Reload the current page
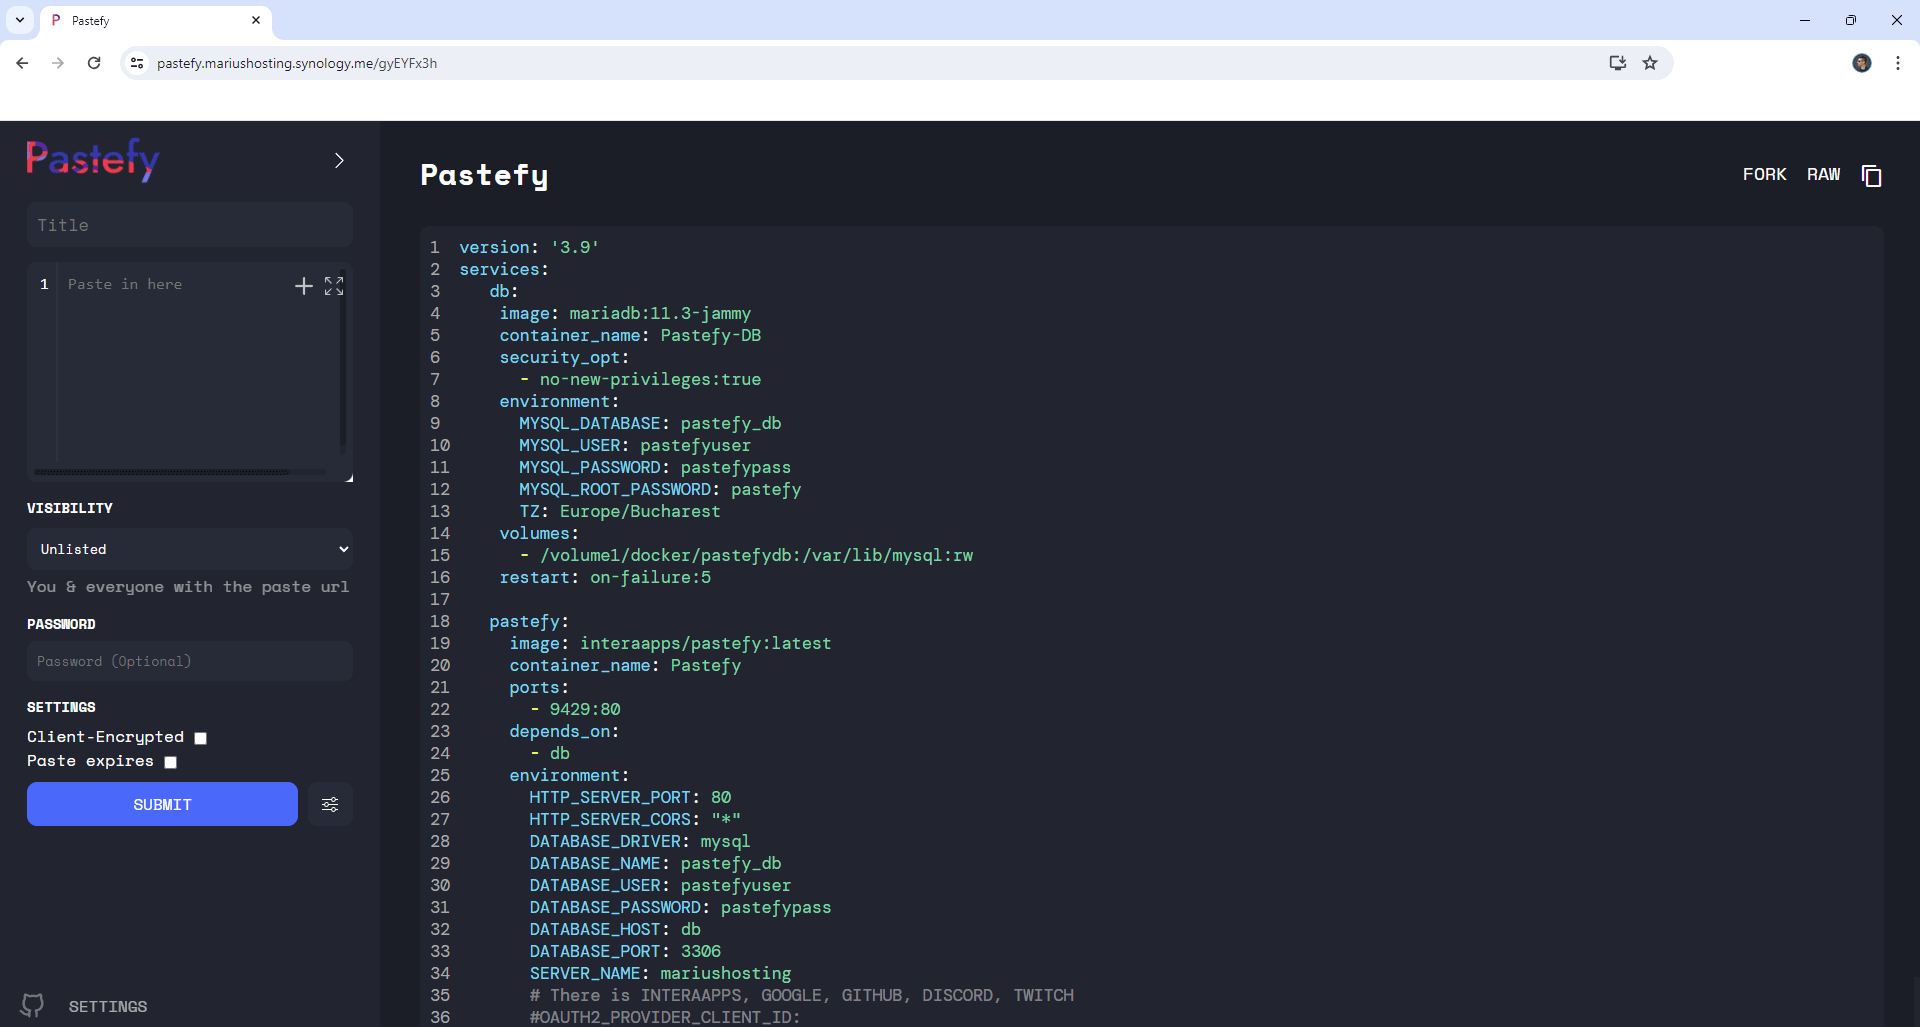The height and width of the screenshot is (1027, 1920). [x=93, y=63]
